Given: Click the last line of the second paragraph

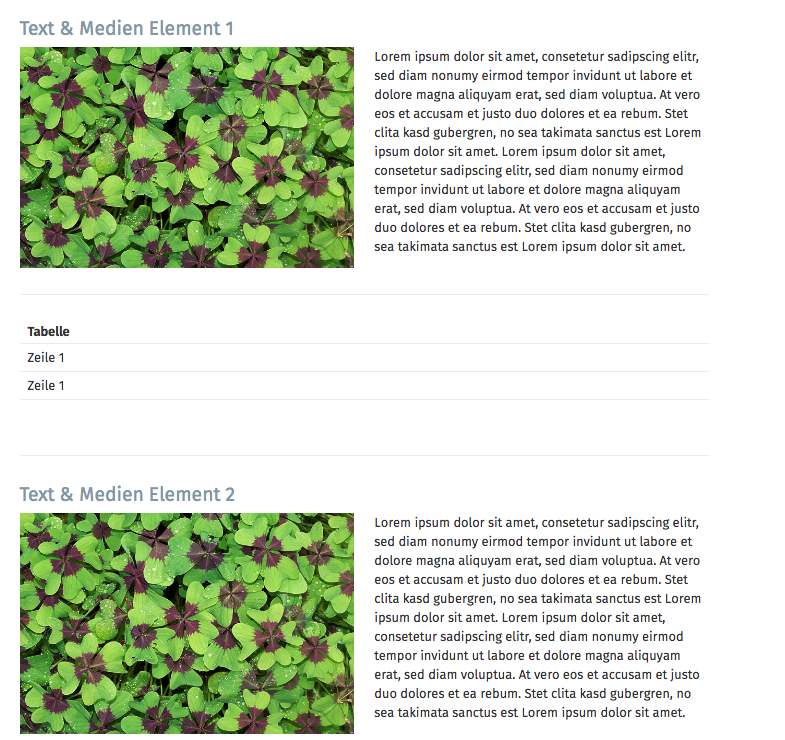Looking at the screenshot, I should pyautogui.click(x=529, y=713).
